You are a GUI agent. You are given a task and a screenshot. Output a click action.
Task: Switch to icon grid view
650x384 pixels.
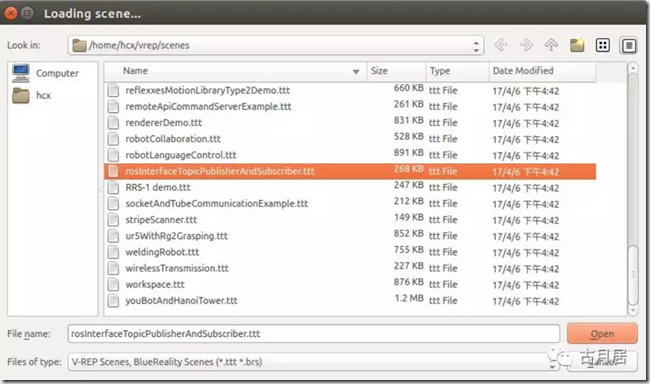(x=602, y=45)
